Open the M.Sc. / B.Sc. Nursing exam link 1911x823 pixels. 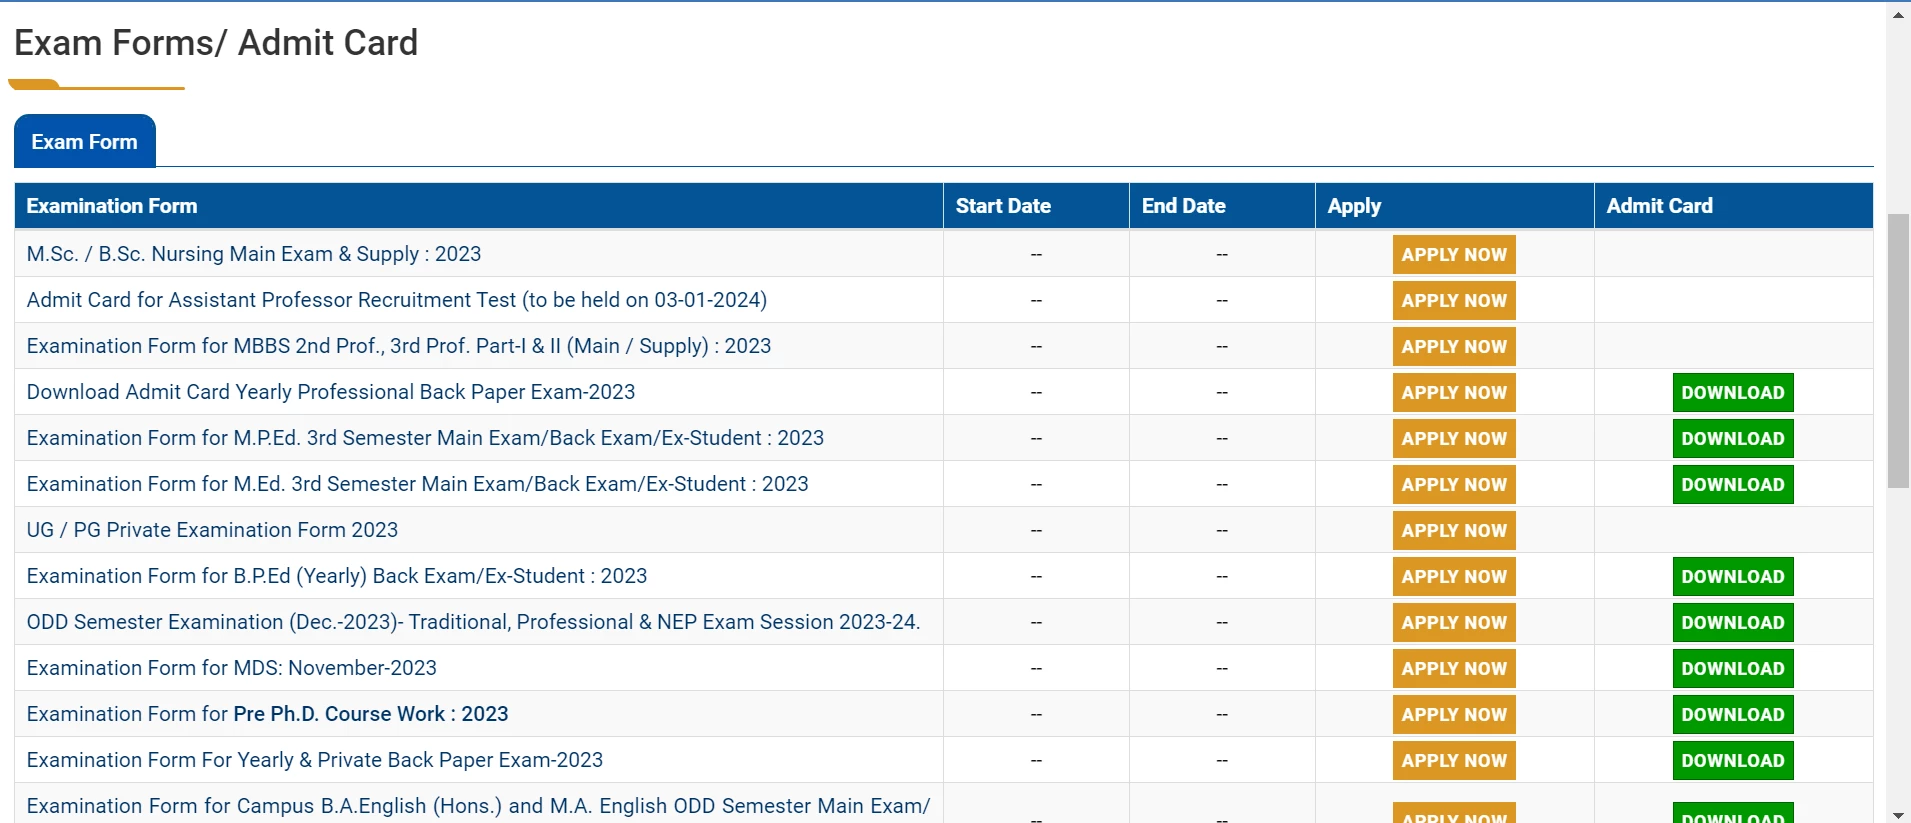254,254
